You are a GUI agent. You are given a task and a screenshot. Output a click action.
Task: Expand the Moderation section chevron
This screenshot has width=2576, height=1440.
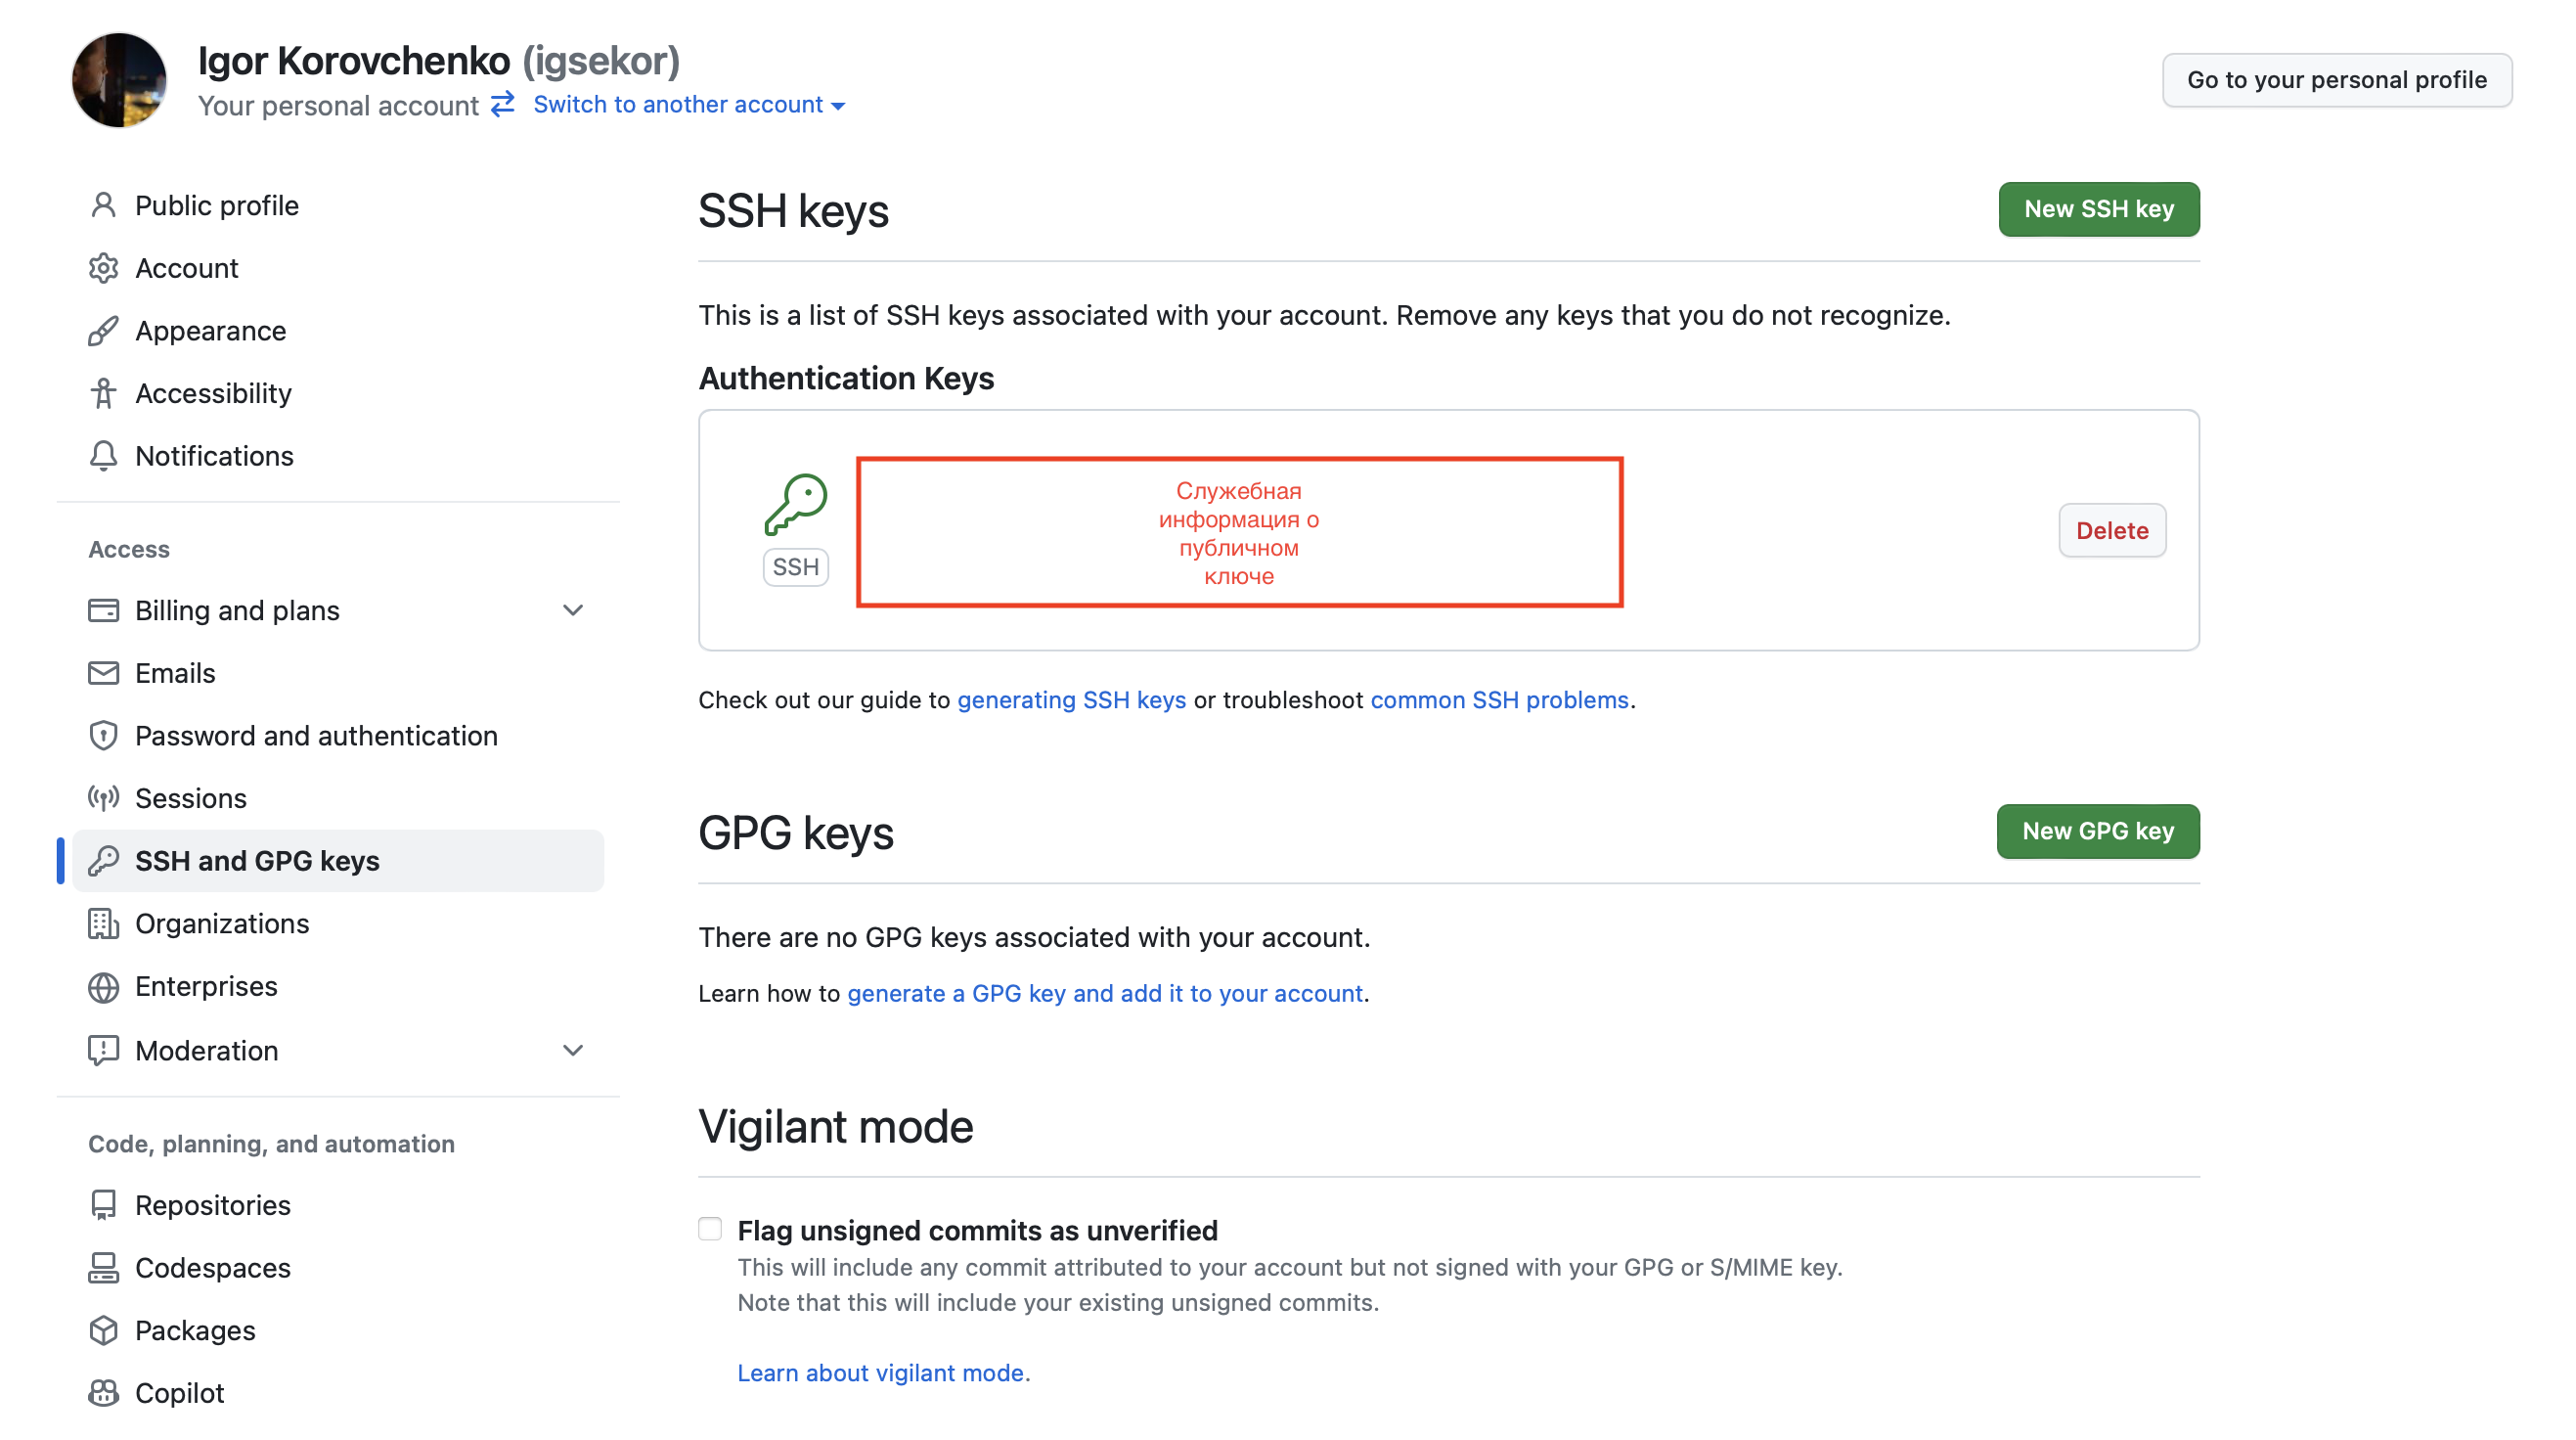[573, 1050]
